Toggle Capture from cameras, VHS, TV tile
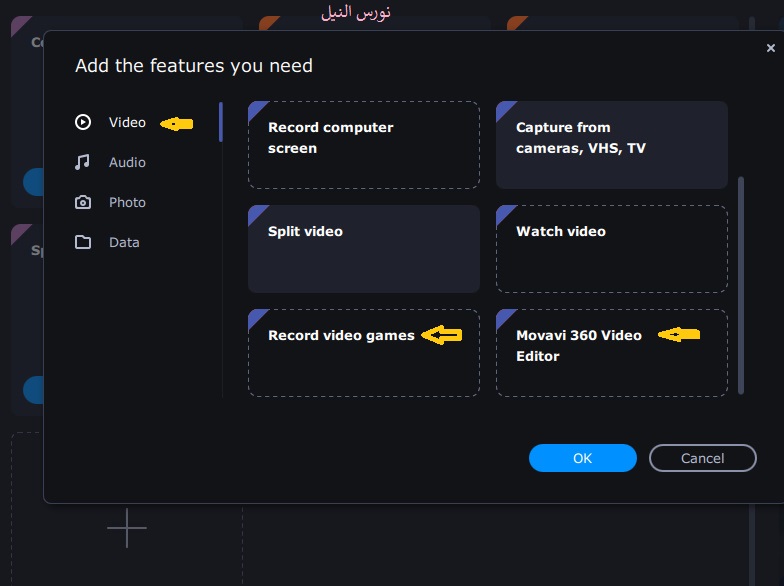The height and width of the screenshot is (586, 784). pos(611,145)
